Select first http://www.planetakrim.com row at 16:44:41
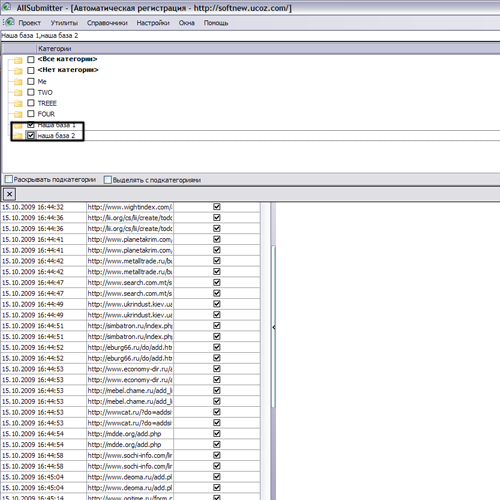The image size is (500, 500). 130,239
